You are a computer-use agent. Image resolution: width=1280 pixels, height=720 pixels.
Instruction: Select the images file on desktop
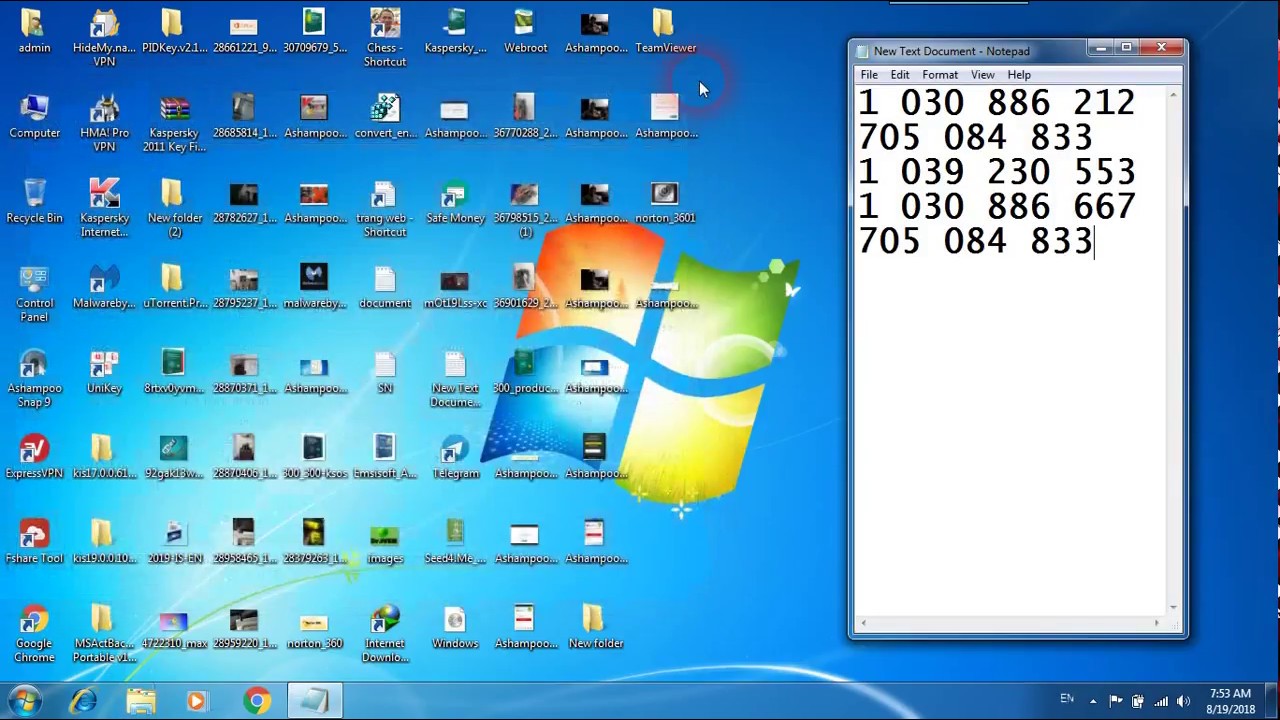385,541
